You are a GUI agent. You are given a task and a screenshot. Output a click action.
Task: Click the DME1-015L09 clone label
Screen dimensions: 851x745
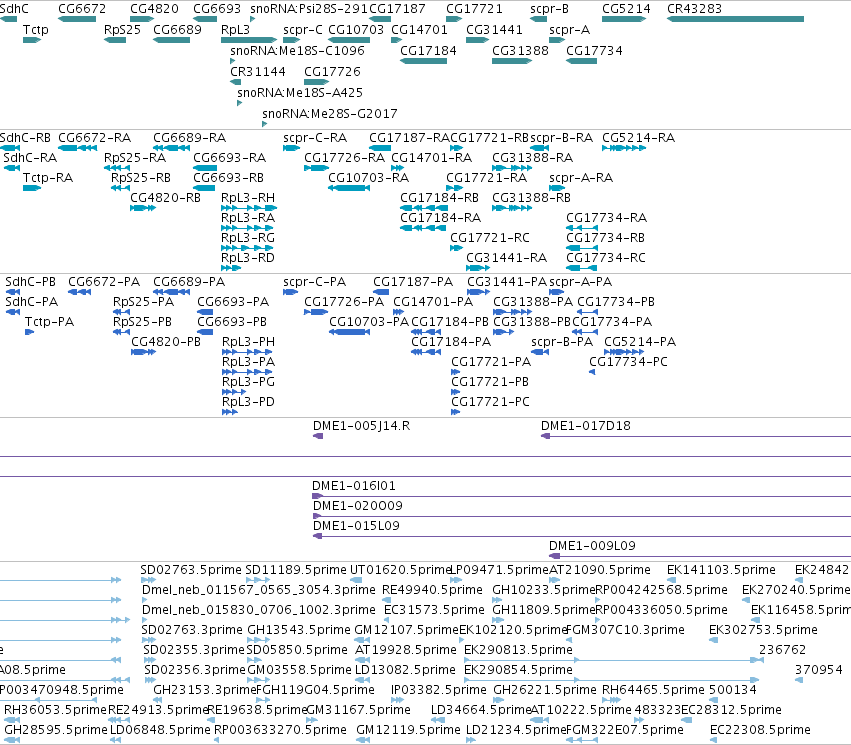pyautogui.click(x=356, y=526)
